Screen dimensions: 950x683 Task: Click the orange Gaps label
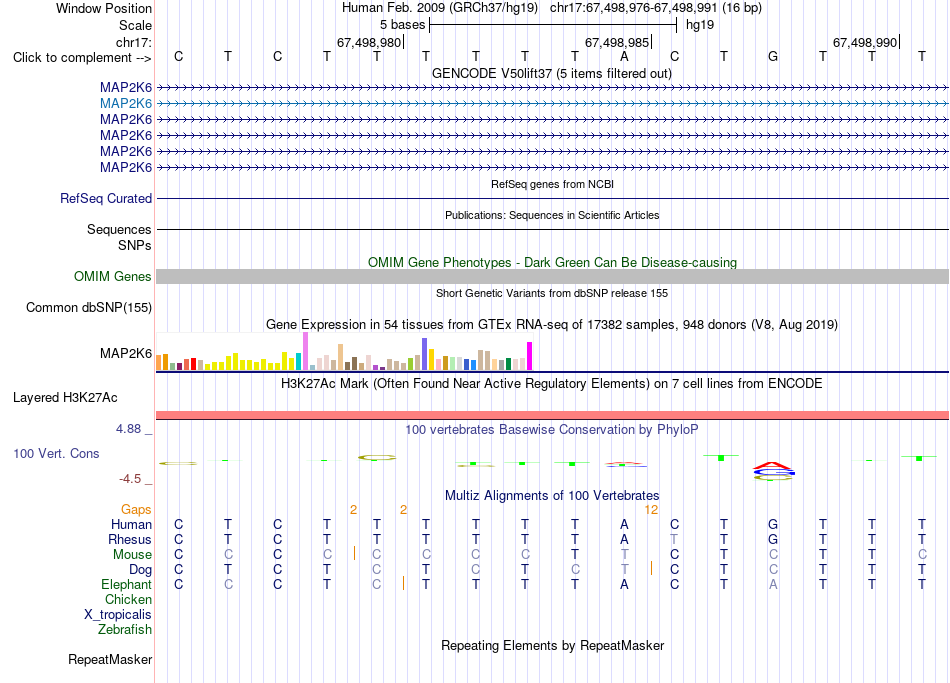[x=136, y=510]
